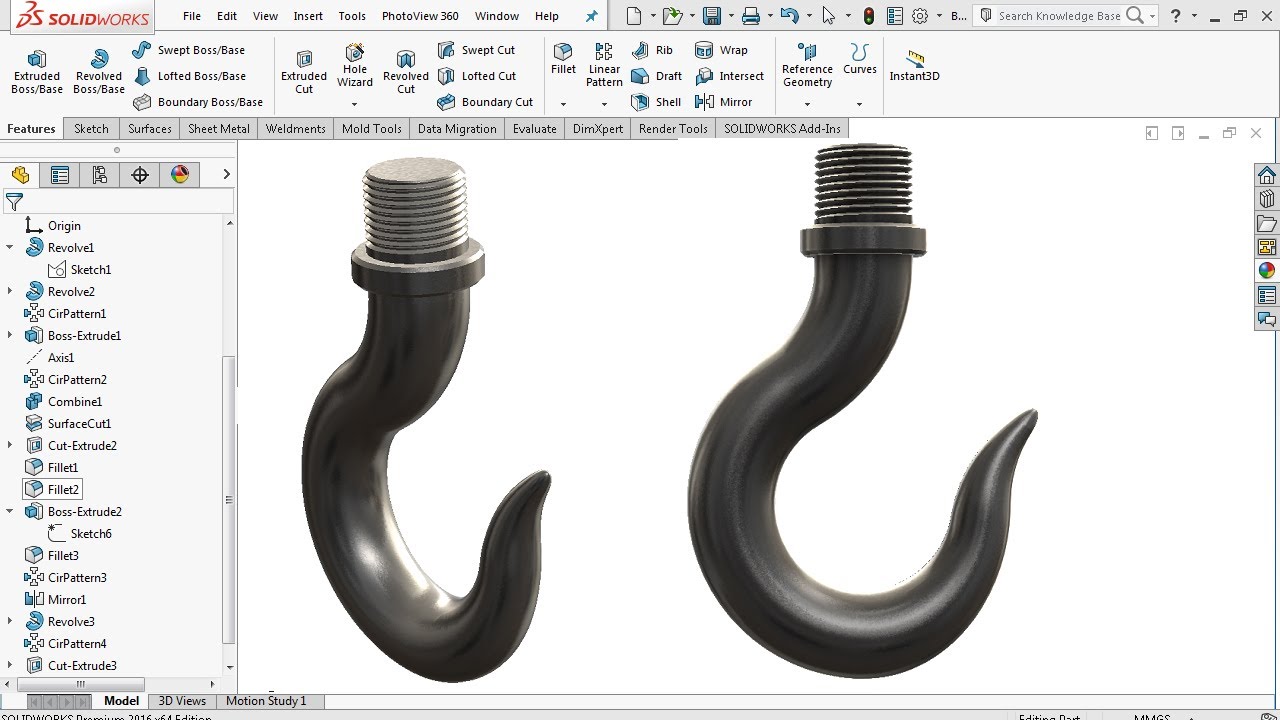Expand the Cut-Extrude2 feature

(10, 445)
